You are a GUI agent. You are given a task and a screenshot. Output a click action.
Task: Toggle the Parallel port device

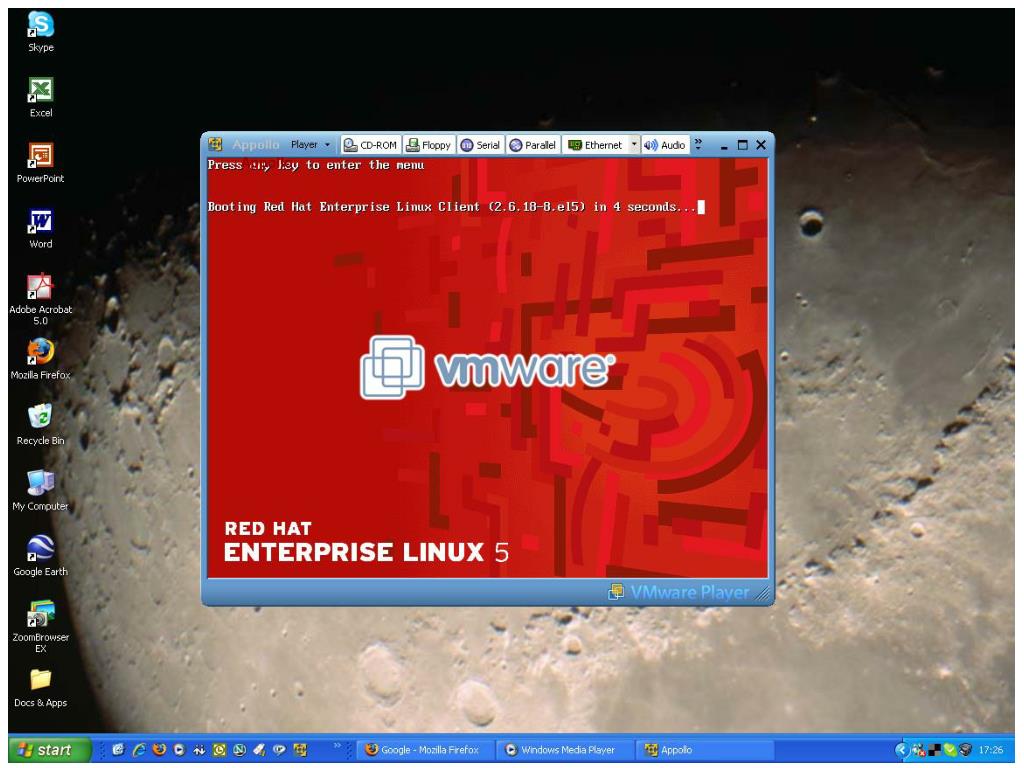pos(533,145)
